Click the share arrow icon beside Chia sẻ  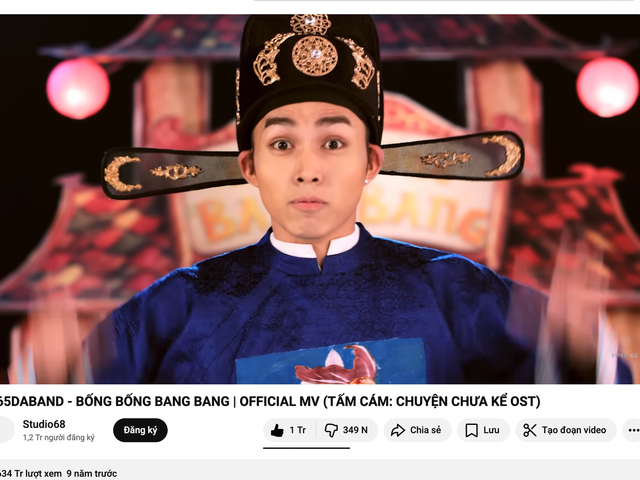398,430
